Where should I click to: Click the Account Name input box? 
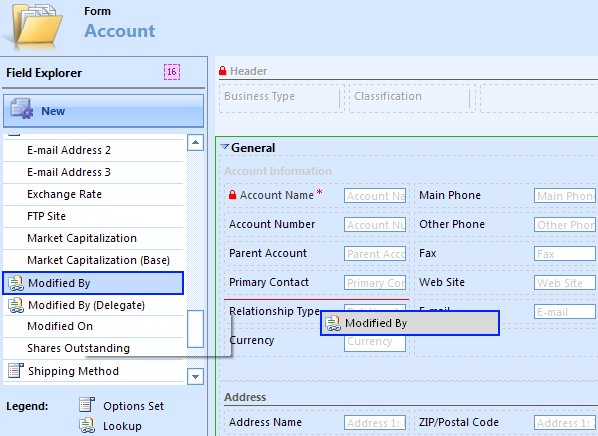[x=375, y=196]
